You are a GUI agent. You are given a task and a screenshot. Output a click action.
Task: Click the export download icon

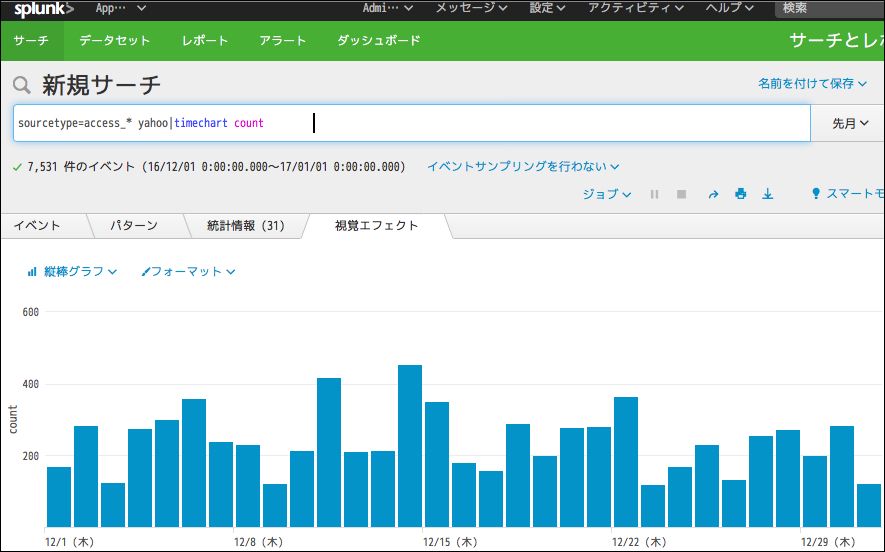coord(768,194)
